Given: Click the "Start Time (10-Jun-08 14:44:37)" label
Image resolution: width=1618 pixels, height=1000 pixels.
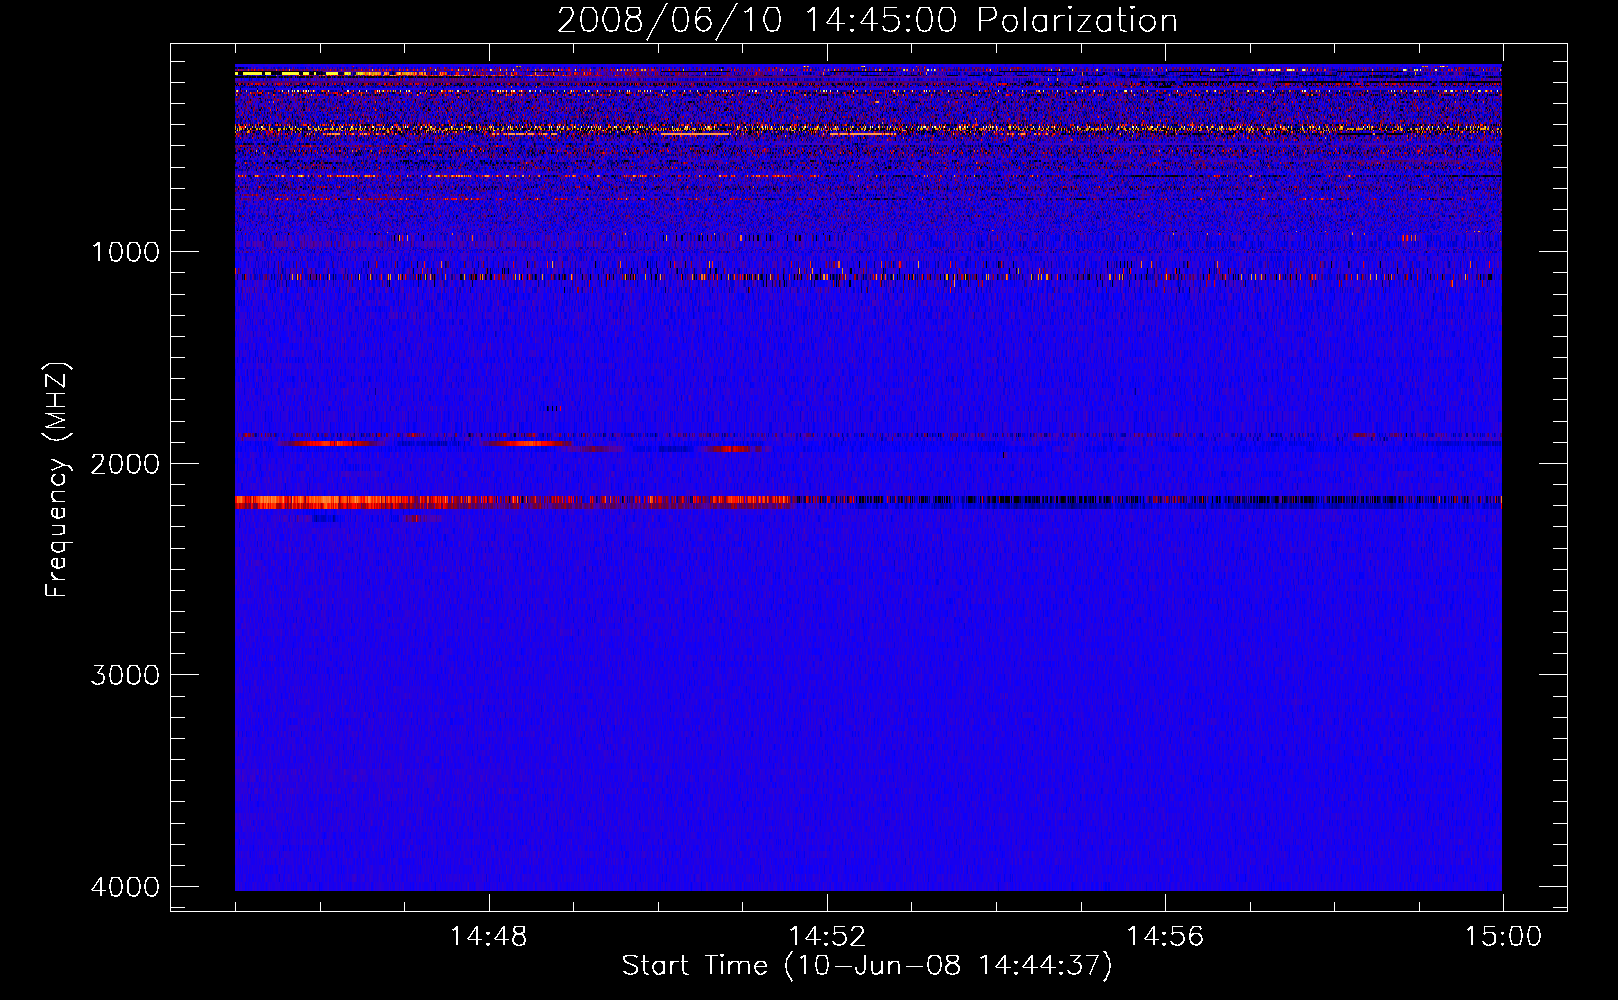Looking at the screenshot, I should (867, 966).
